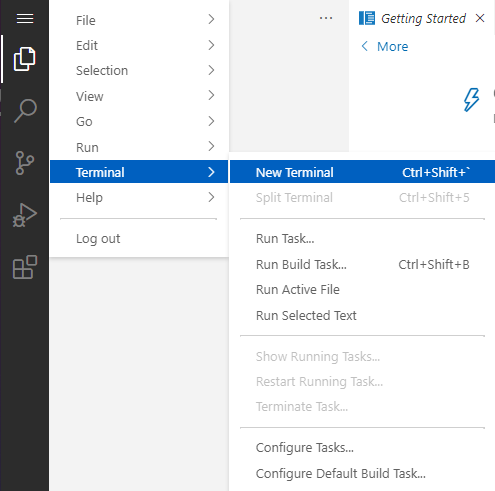Click the Ctrl+Shift+B shortcut label
495x491 pixels.
[434, 265]
